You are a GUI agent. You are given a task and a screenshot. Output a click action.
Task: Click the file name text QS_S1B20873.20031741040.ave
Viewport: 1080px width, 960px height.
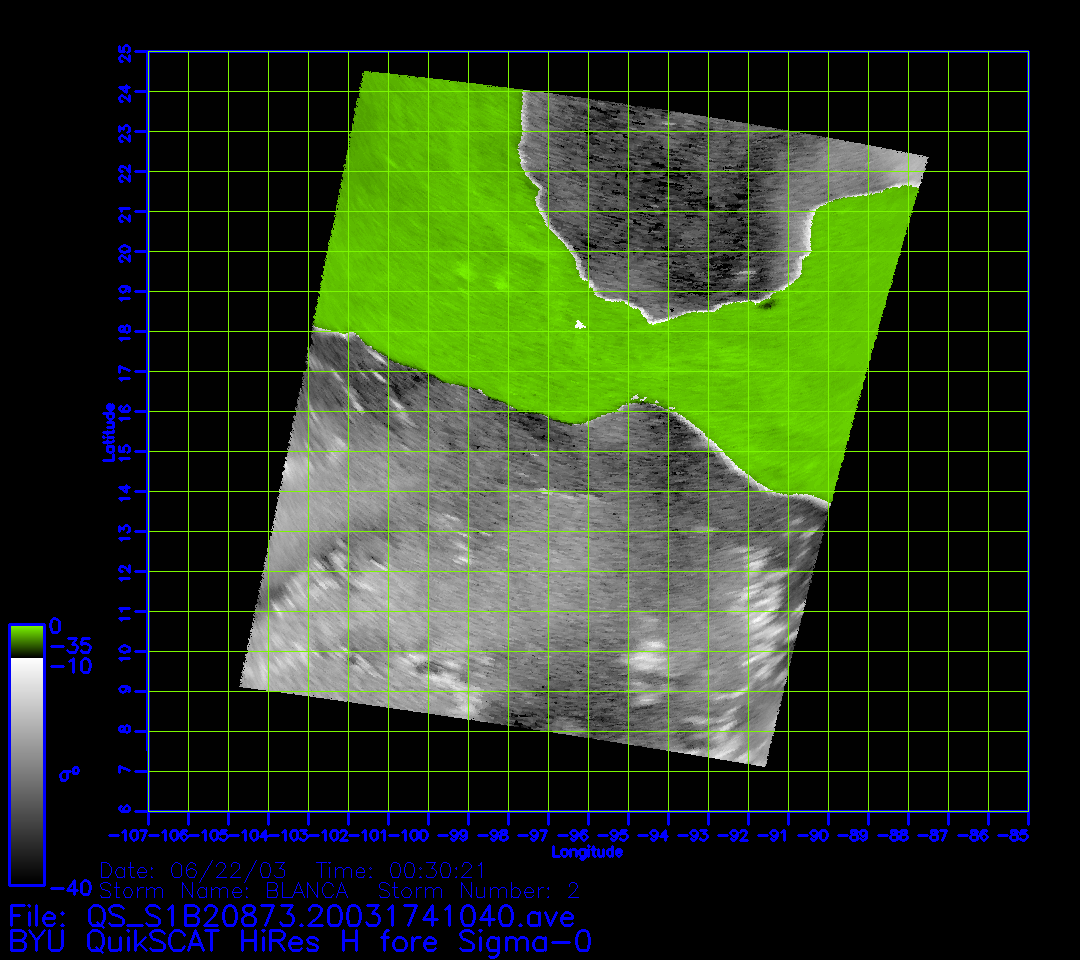click(330, 915)
